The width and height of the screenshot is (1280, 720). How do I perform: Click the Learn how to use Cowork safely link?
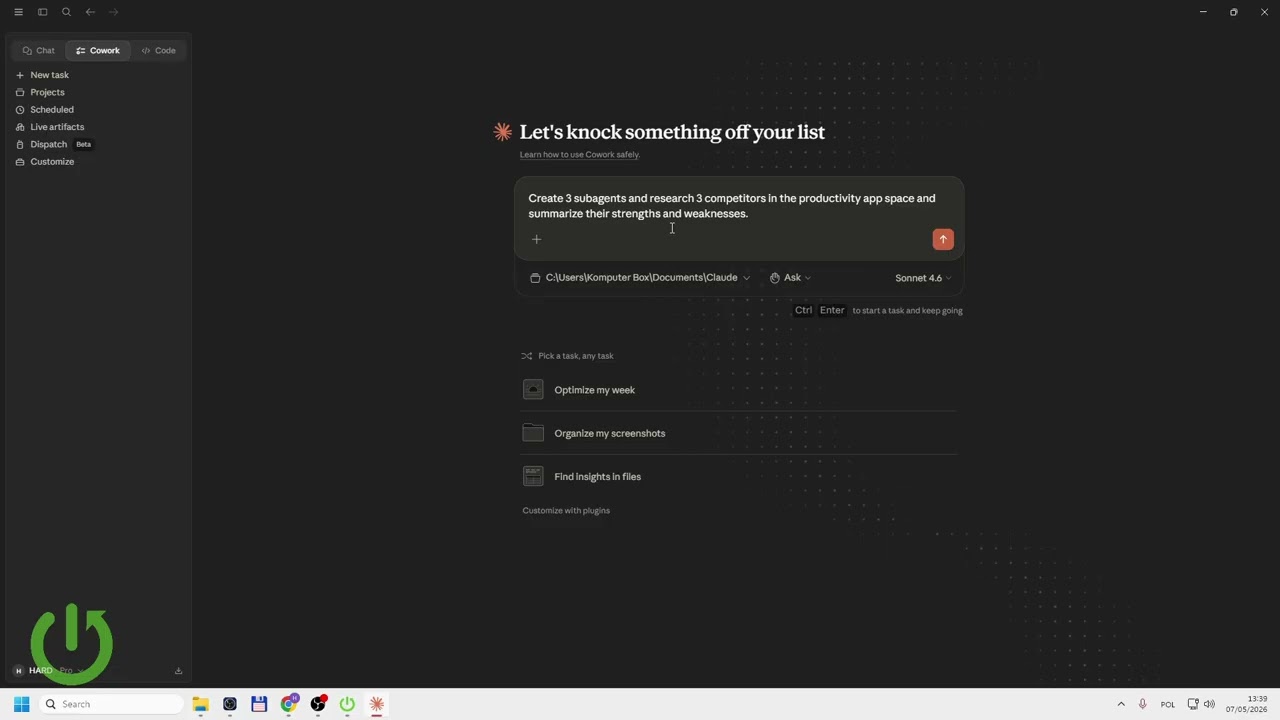579,155
